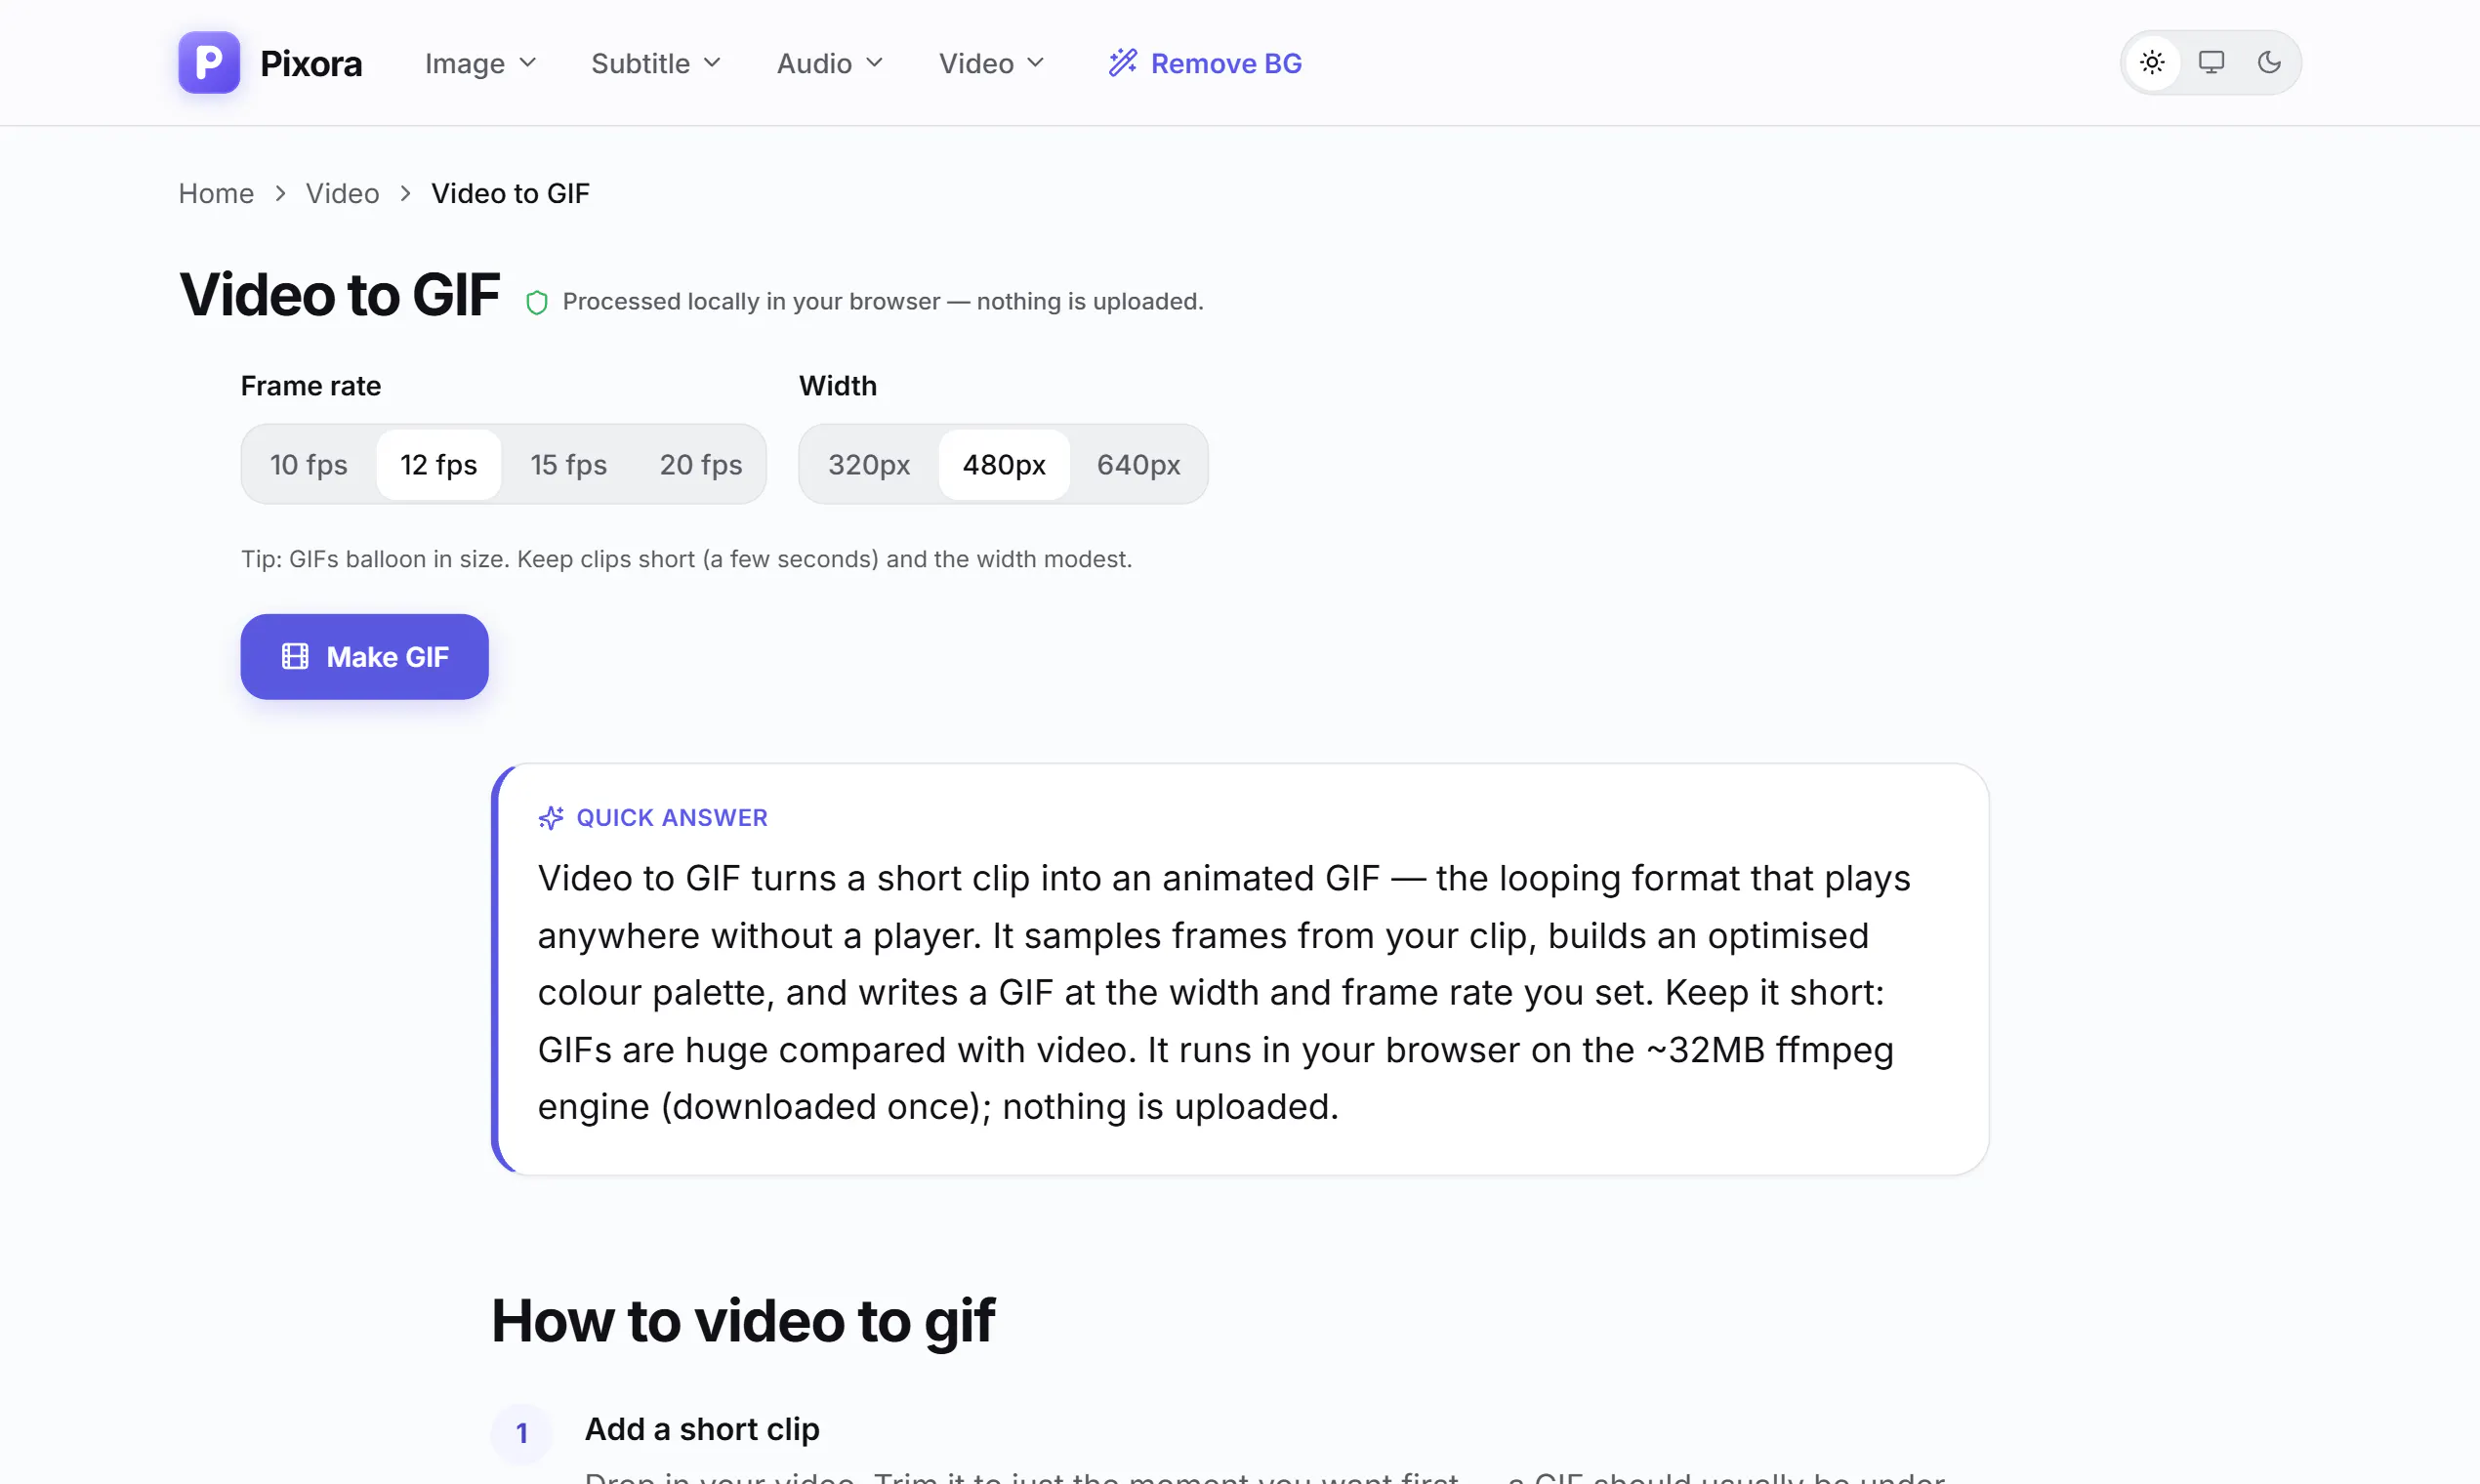The height and width of the screenshot is (1484, 2480).
Task: Open the Audio dropdown menu
Action: tap(830, 63)
